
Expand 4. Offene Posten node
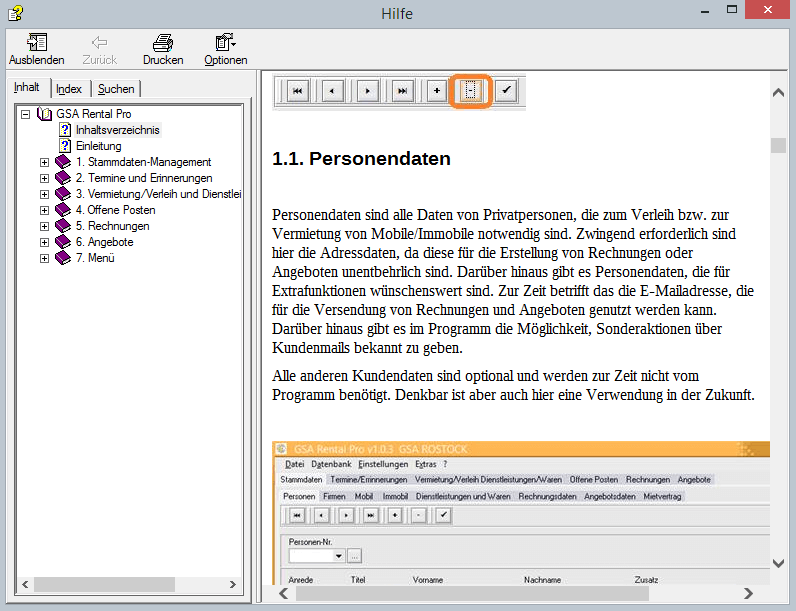coord(44,210)
